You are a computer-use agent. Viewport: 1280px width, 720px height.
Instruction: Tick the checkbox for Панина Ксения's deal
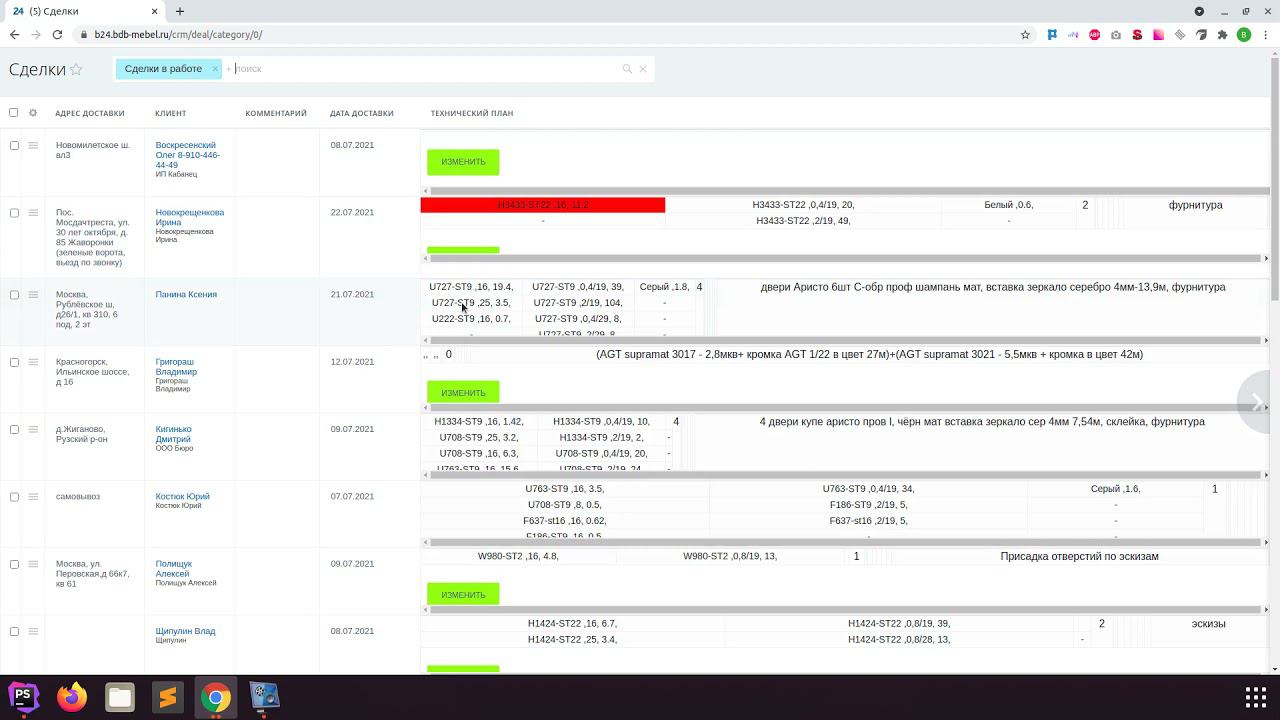coord(14,295)
